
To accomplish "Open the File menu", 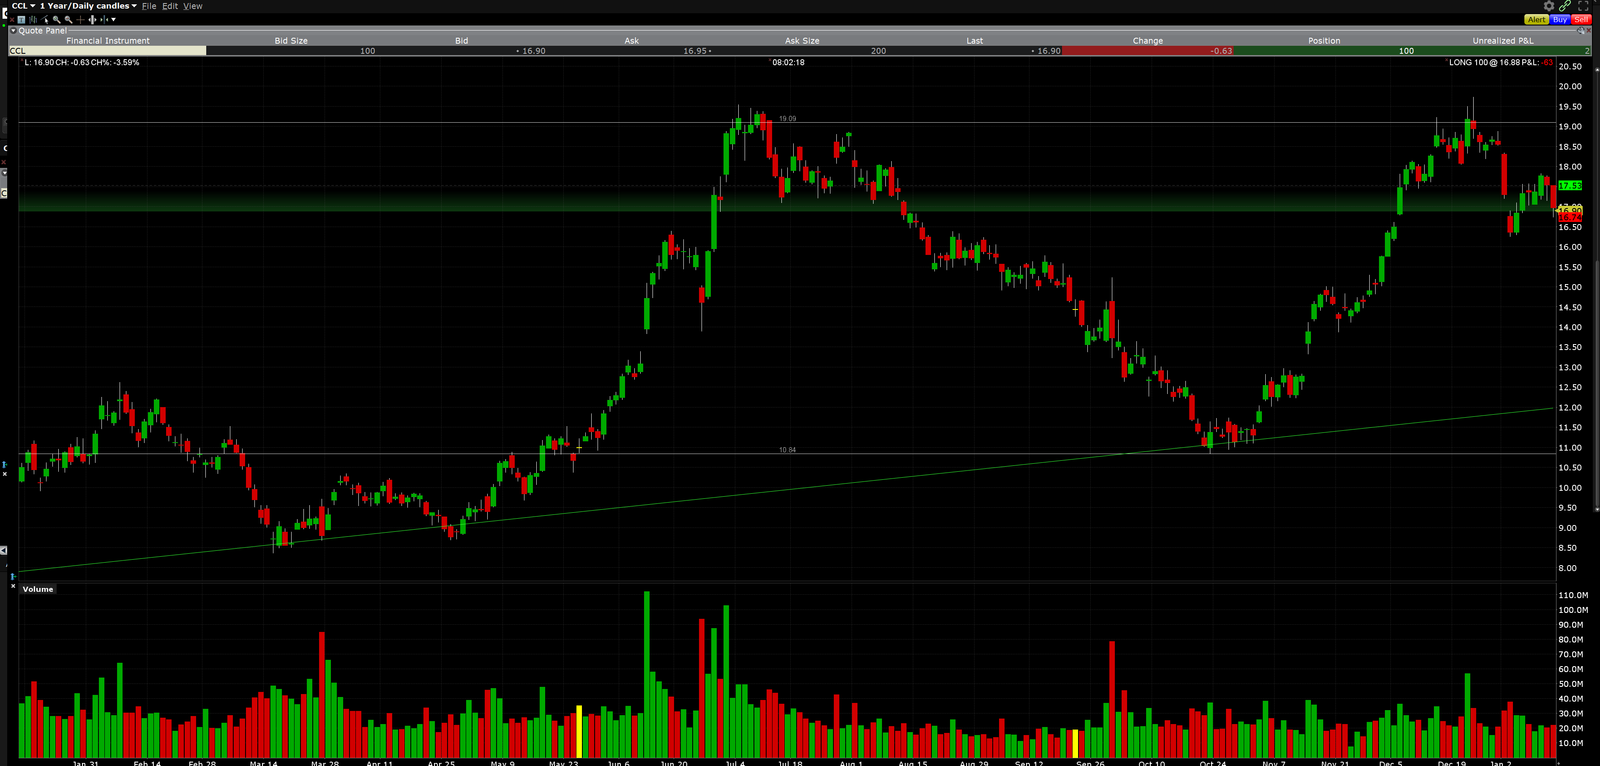I will click(149, 6).
